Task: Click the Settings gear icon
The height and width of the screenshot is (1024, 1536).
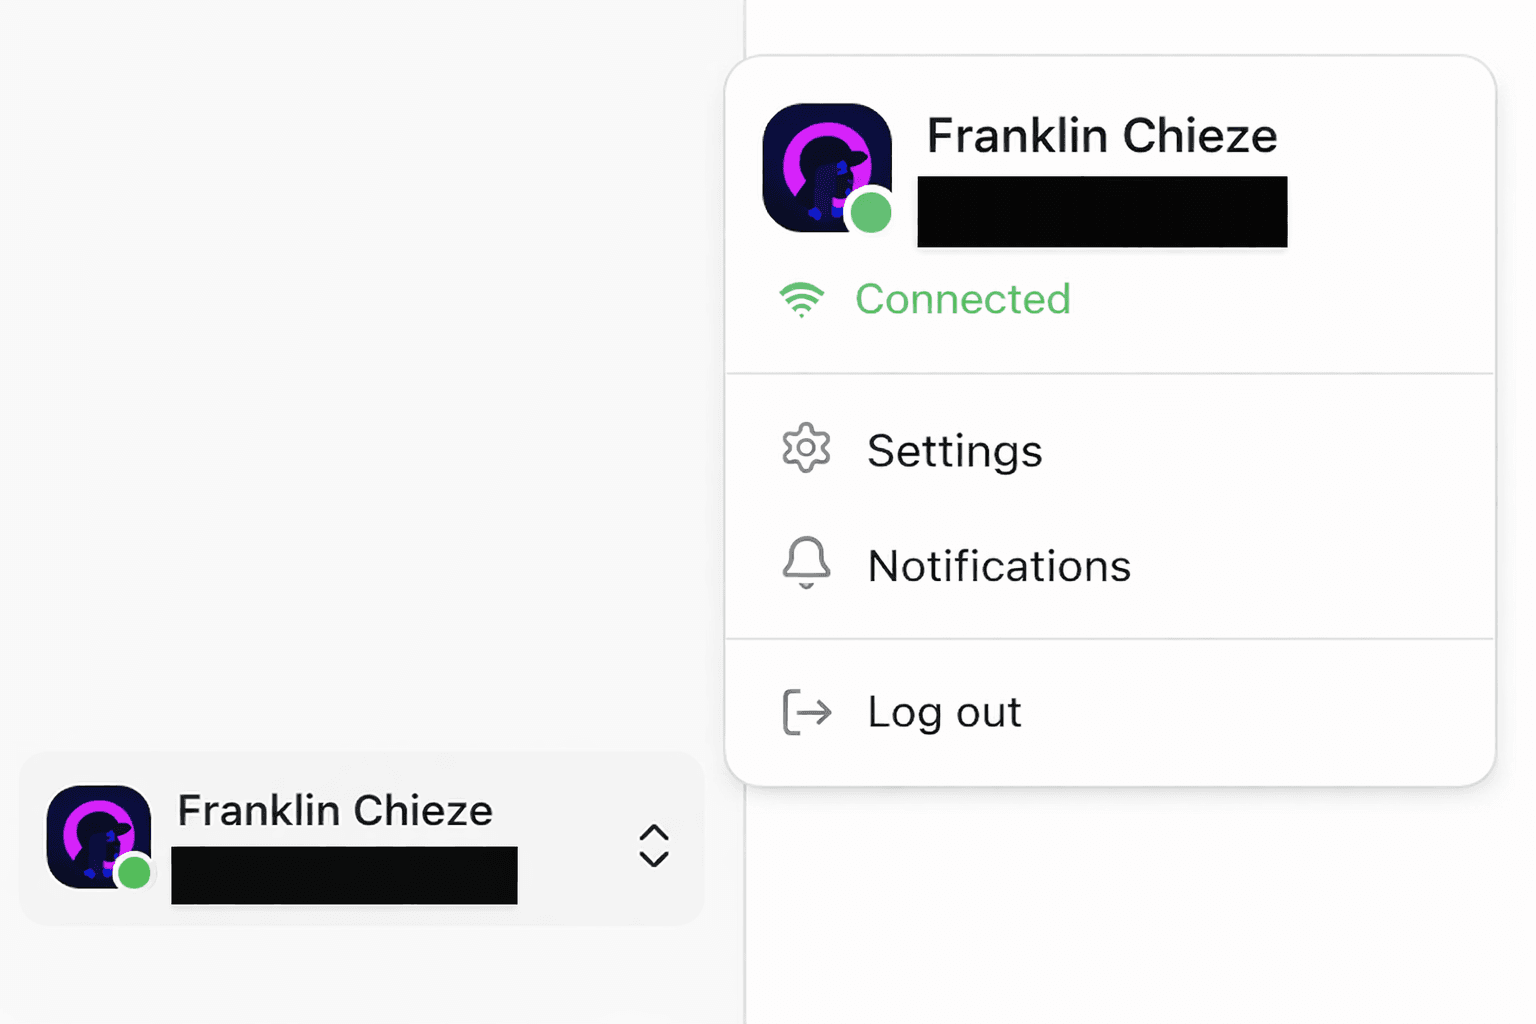Action: (806, 449)
